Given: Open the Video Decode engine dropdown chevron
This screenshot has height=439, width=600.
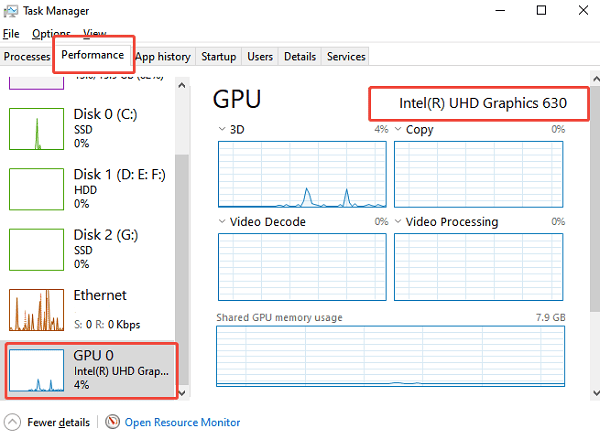Looking at the screenshot, I should click(222, 221).
